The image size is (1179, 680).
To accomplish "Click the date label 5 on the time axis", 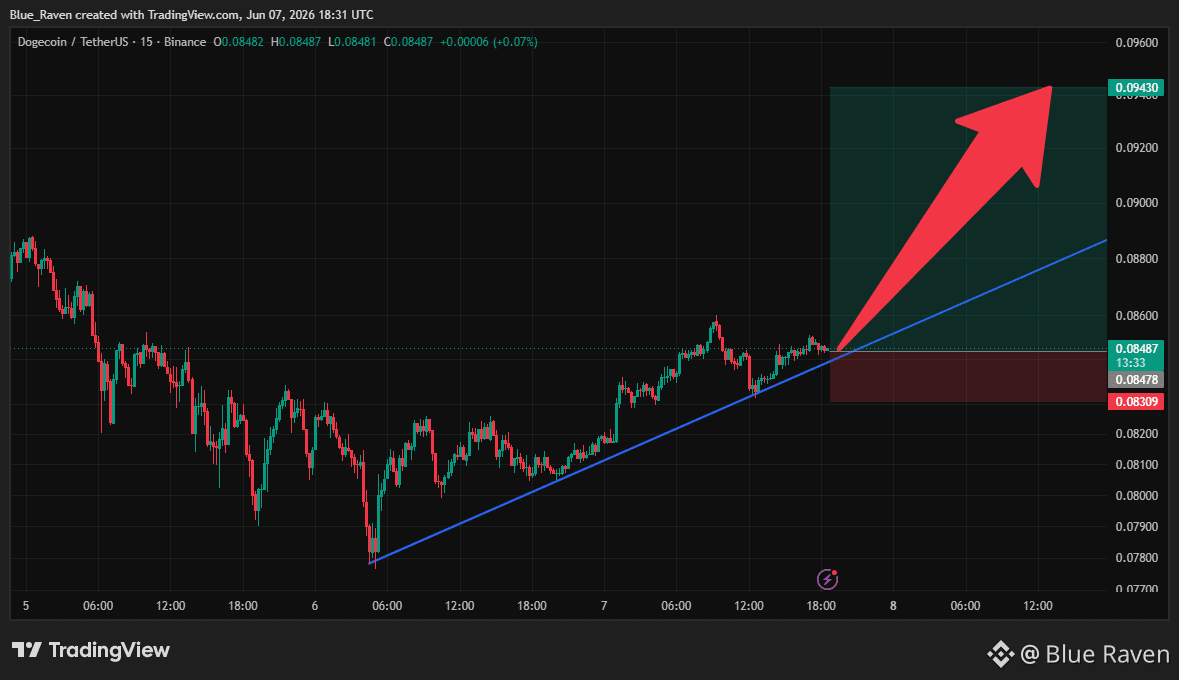I will pyautogui.click(x=26, y=606).
